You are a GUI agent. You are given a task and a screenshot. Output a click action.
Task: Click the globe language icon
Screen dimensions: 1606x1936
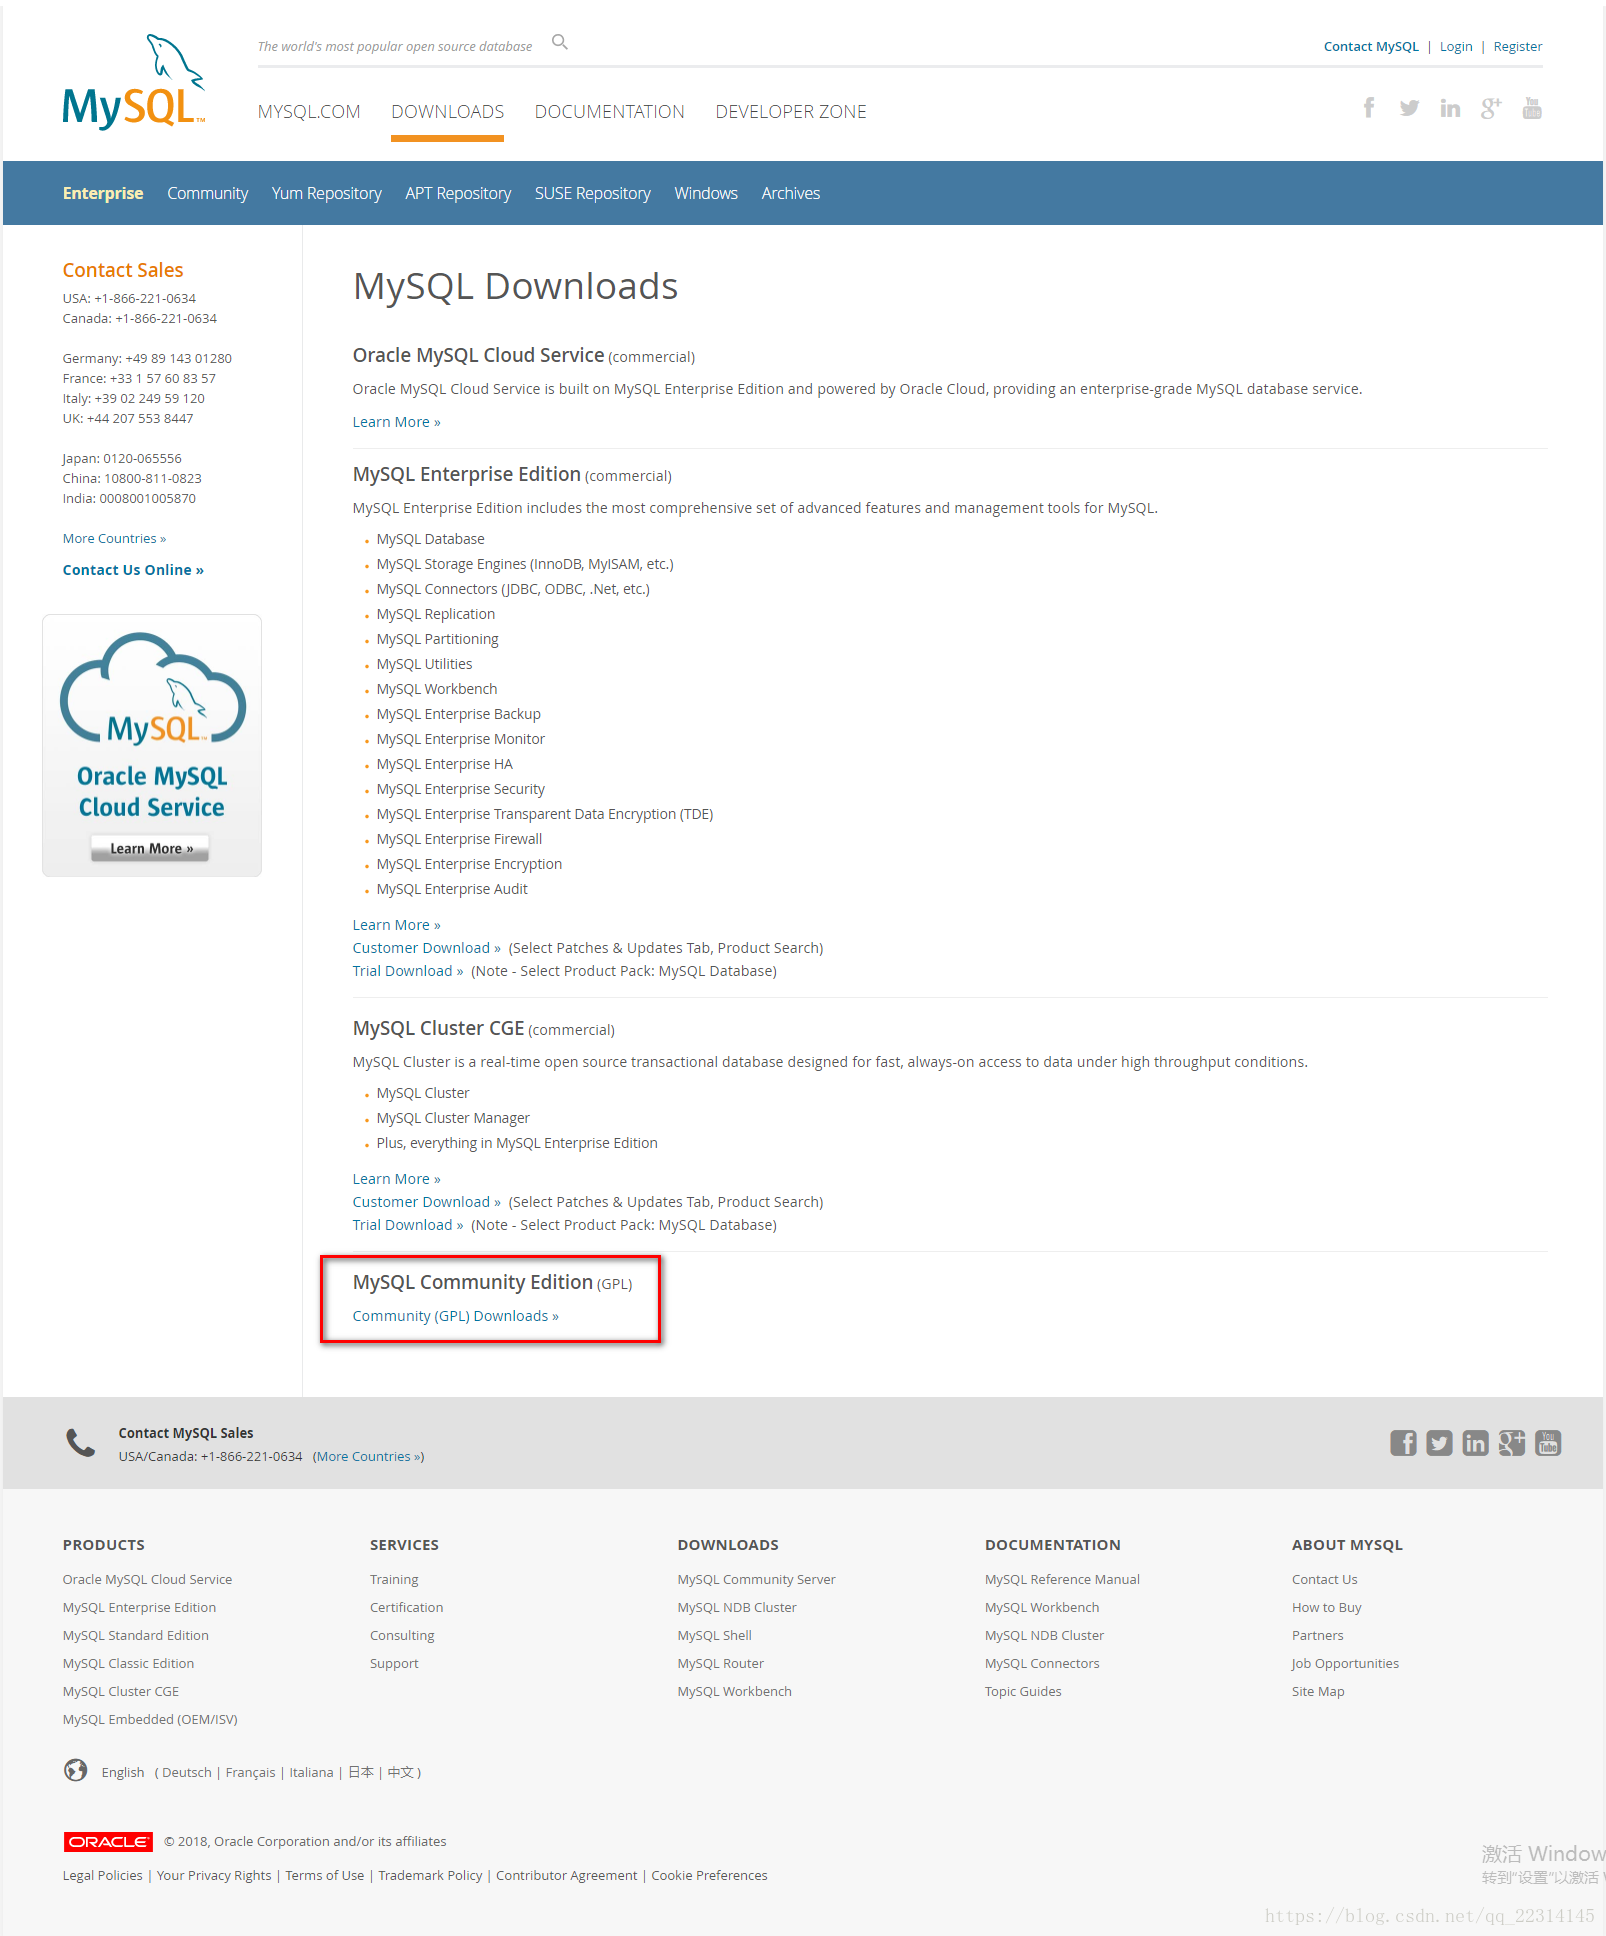coord(75,1771)
